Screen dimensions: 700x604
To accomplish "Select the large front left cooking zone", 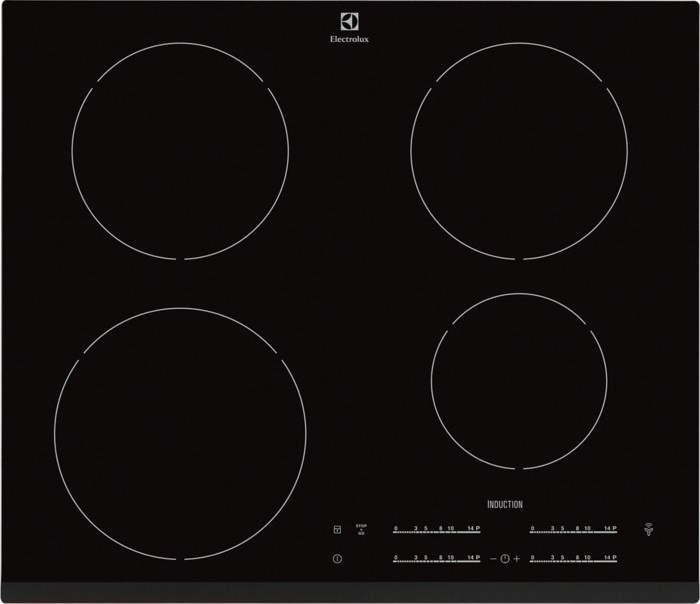I will tap(180, 433).
